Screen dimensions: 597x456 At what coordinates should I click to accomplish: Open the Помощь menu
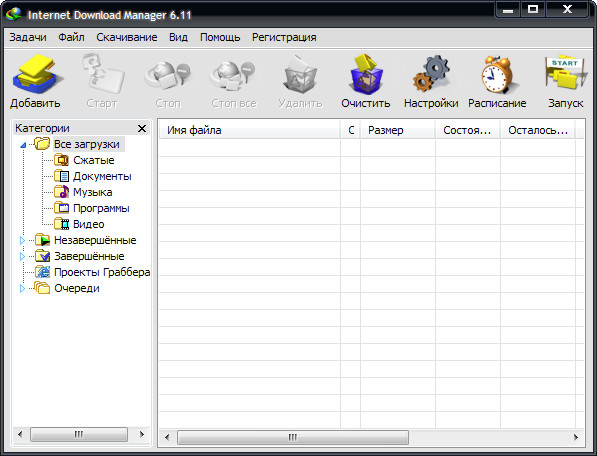[x=220, y=37]
